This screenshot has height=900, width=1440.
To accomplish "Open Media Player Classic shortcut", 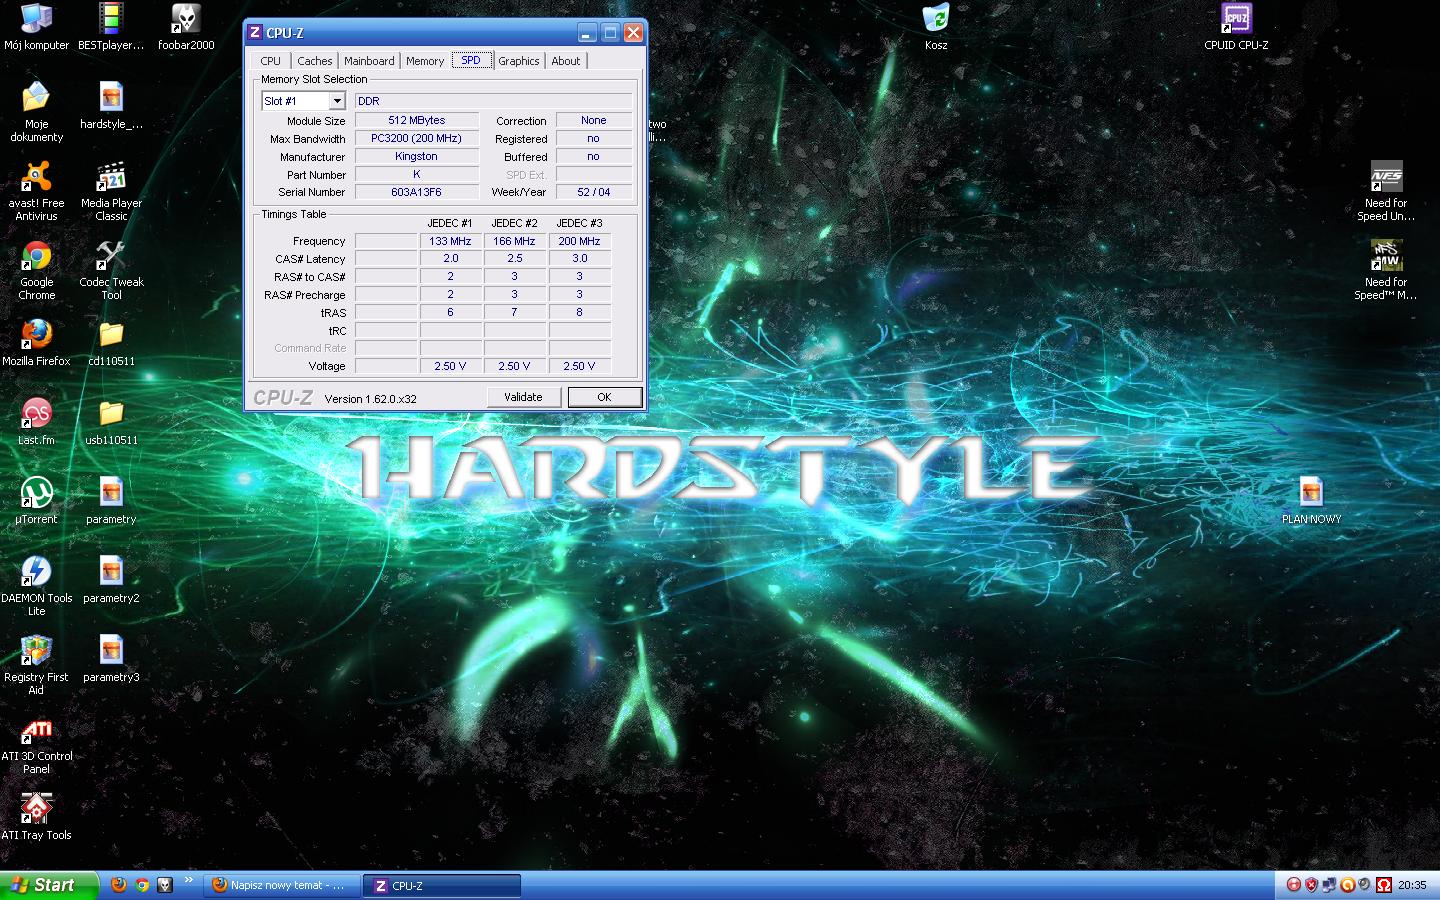I will 111,179.
